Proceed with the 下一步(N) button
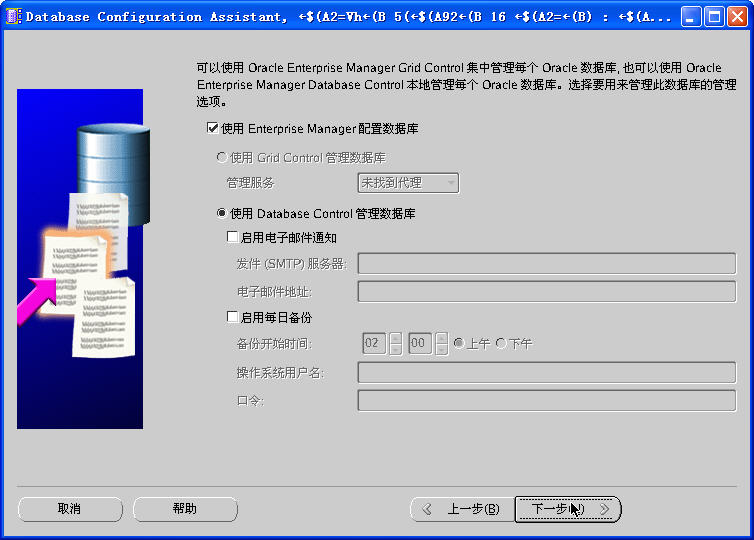The height and width of the screenshot is (540, 754). [568, 509]
